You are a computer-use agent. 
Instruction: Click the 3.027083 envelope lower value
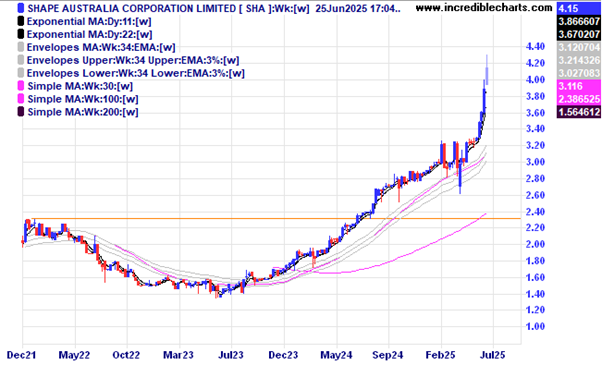[579, 73]
